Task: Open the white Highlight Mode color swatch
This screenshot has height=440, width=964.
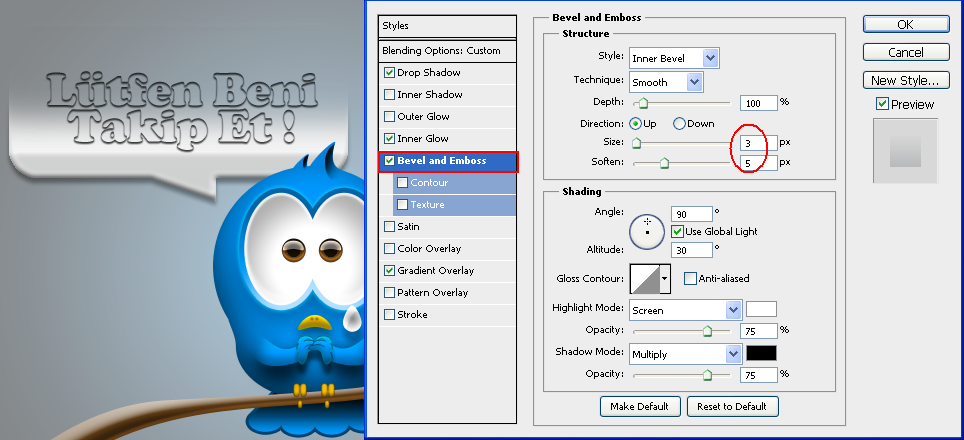Action: click(x=761, y=309)
